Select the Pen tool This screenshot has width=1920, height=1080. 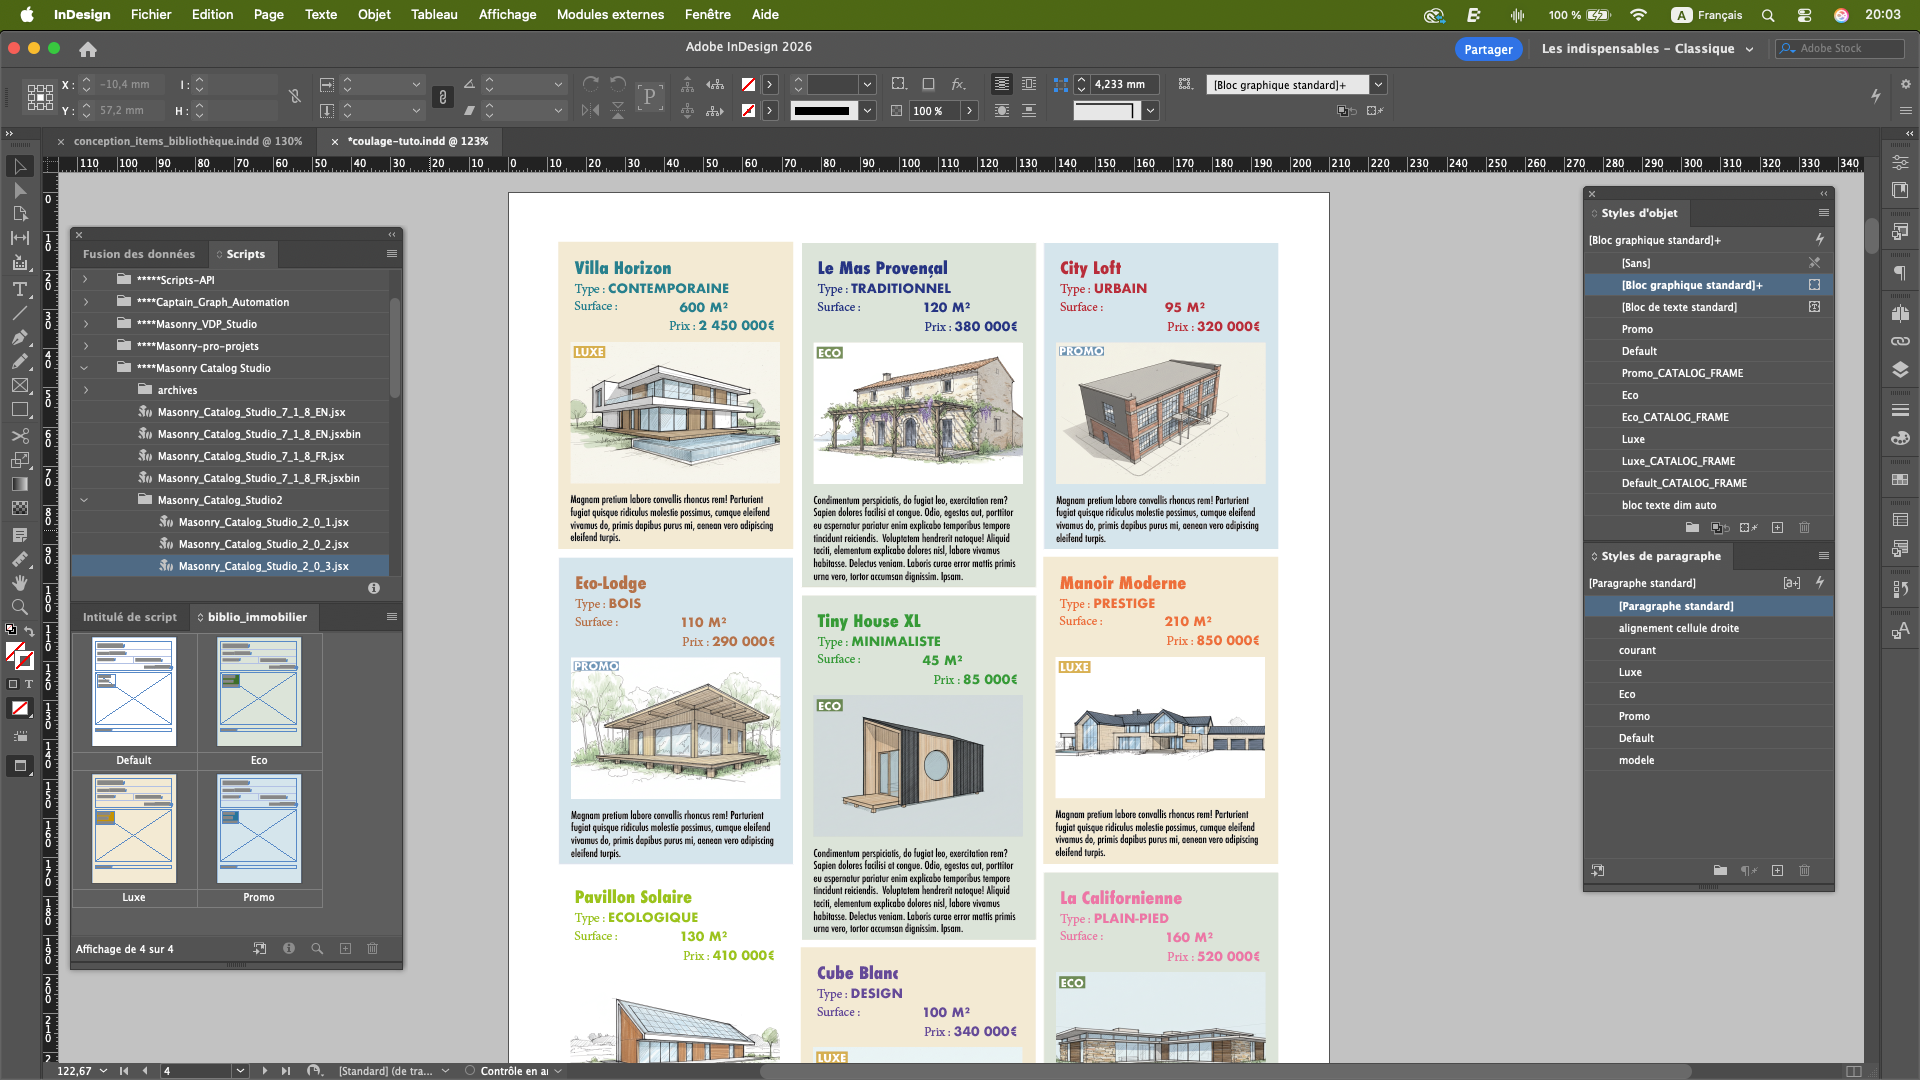[19, 337]
